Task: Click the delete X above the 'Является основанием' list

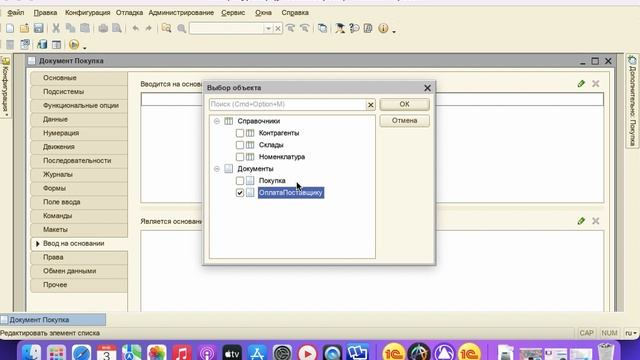Action: coord(596,221)
